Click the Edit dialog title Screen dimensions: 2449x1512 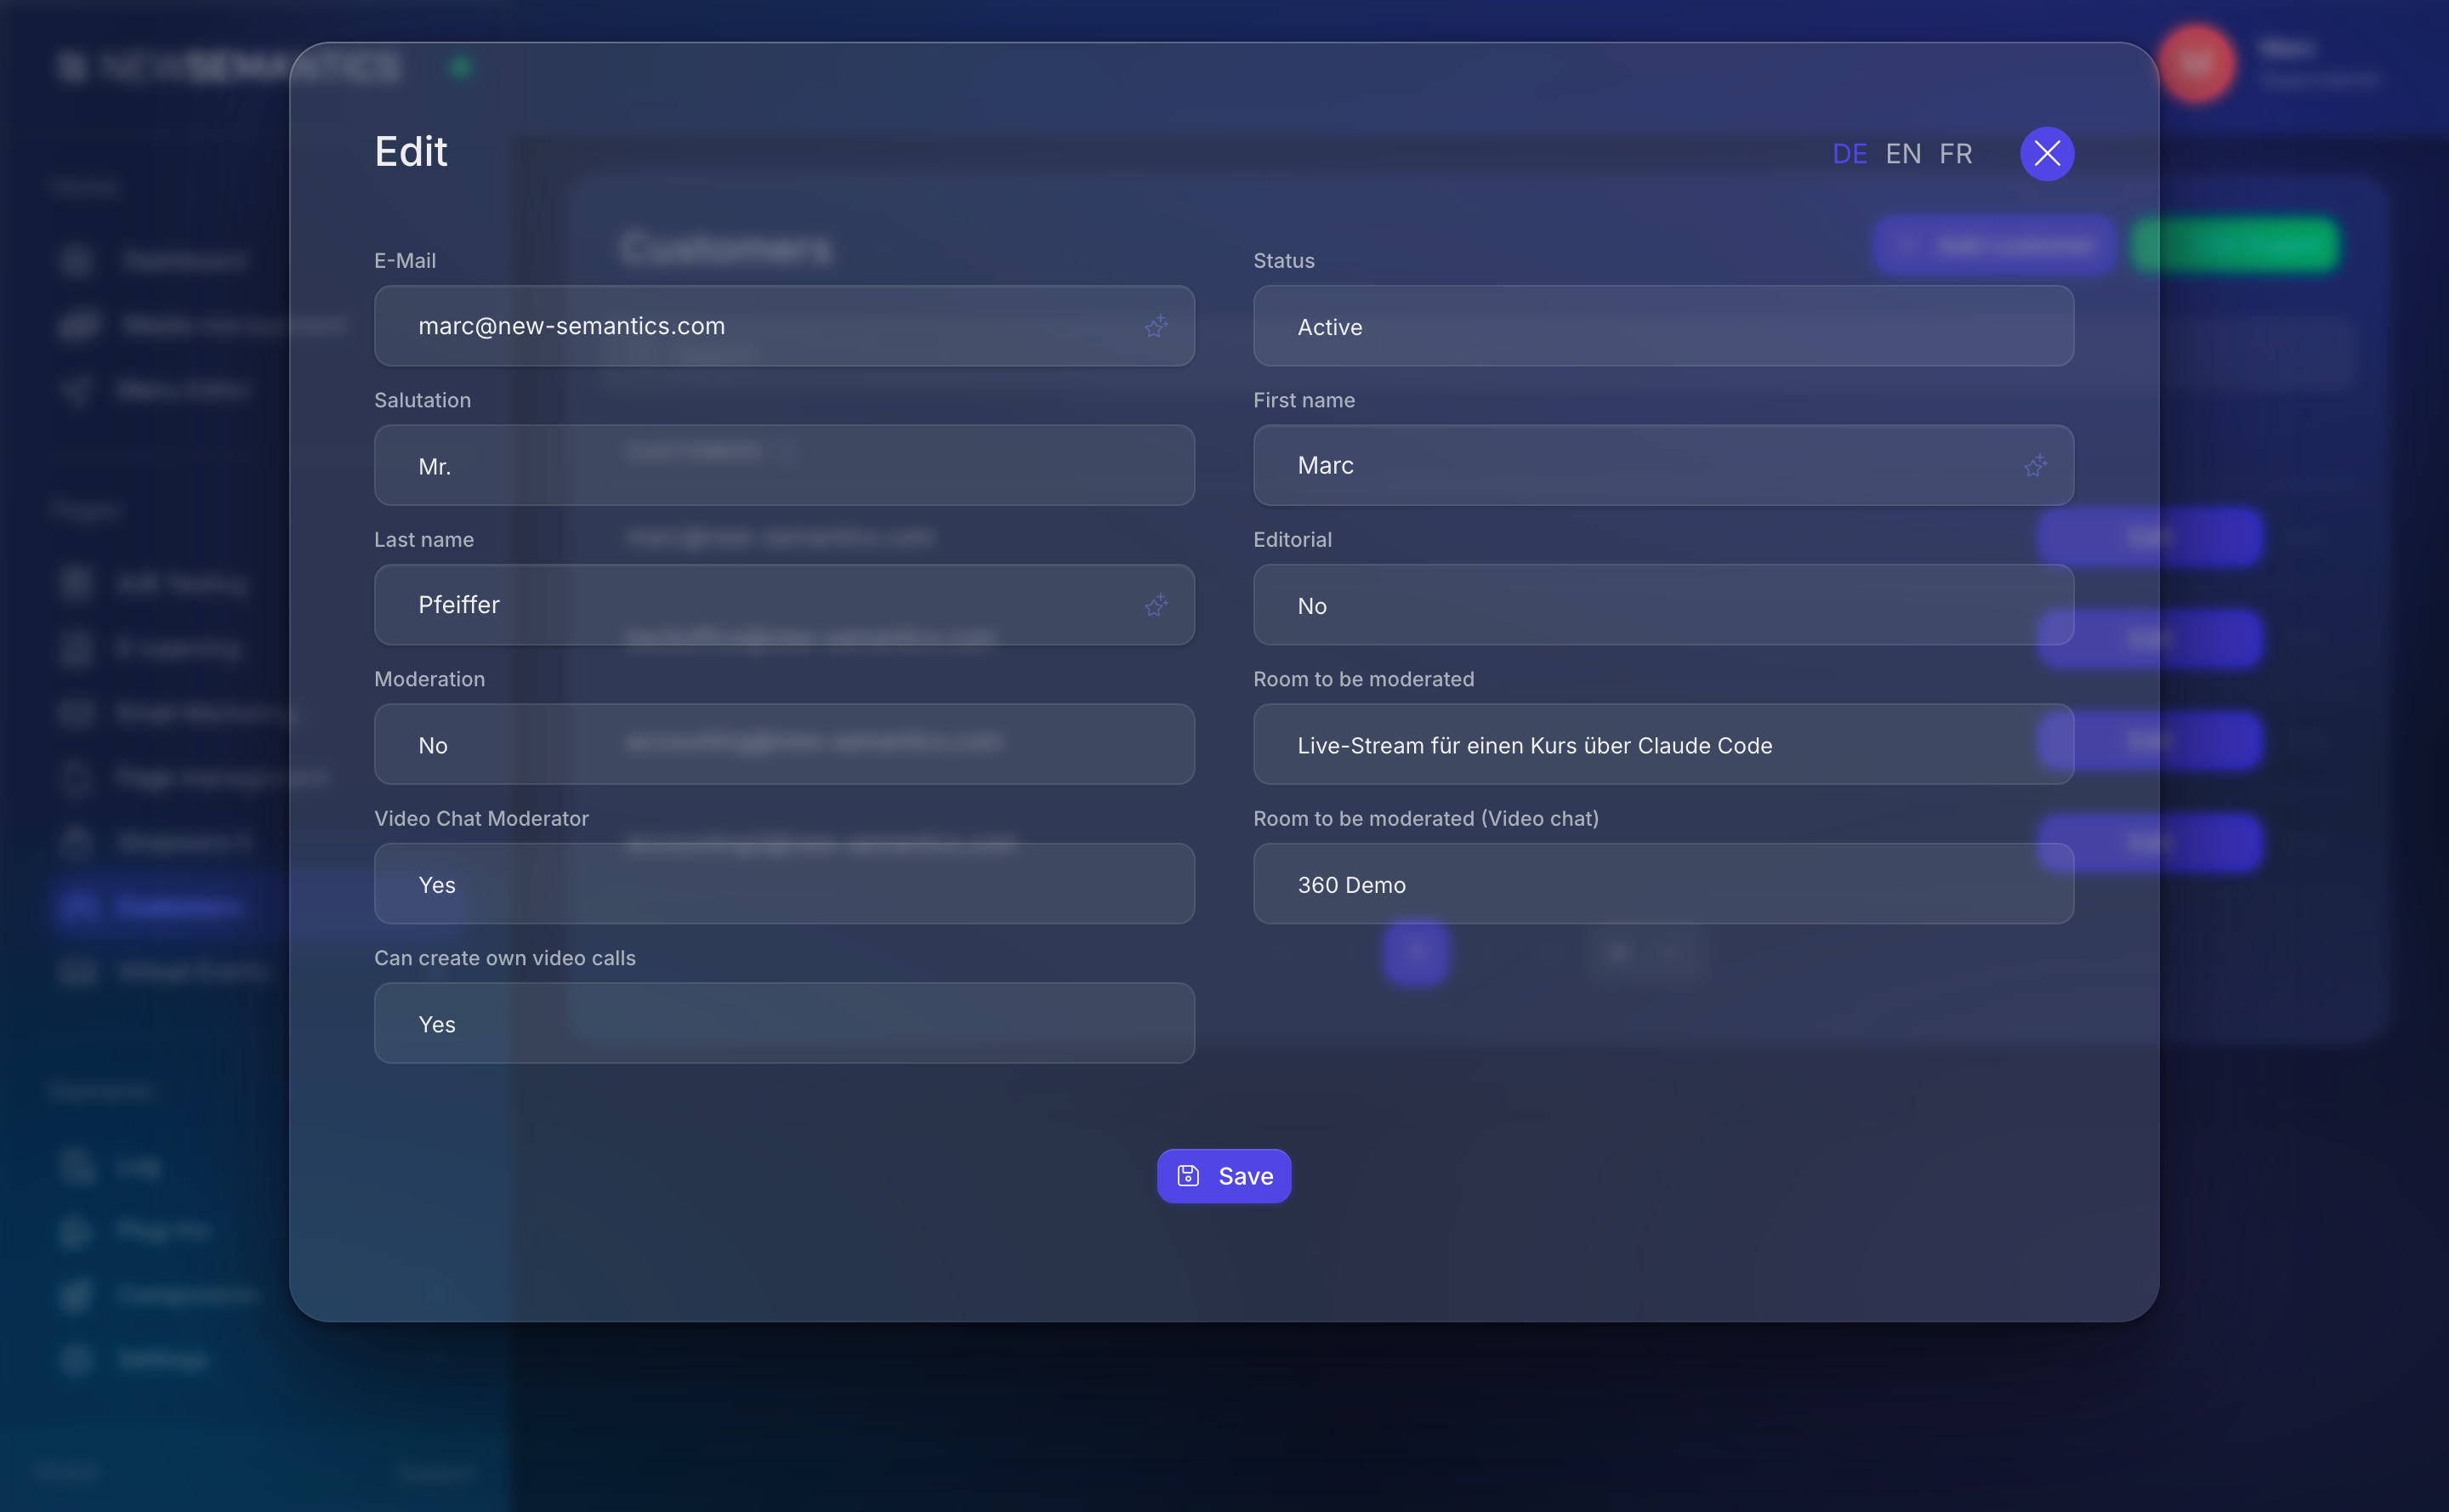411,152
